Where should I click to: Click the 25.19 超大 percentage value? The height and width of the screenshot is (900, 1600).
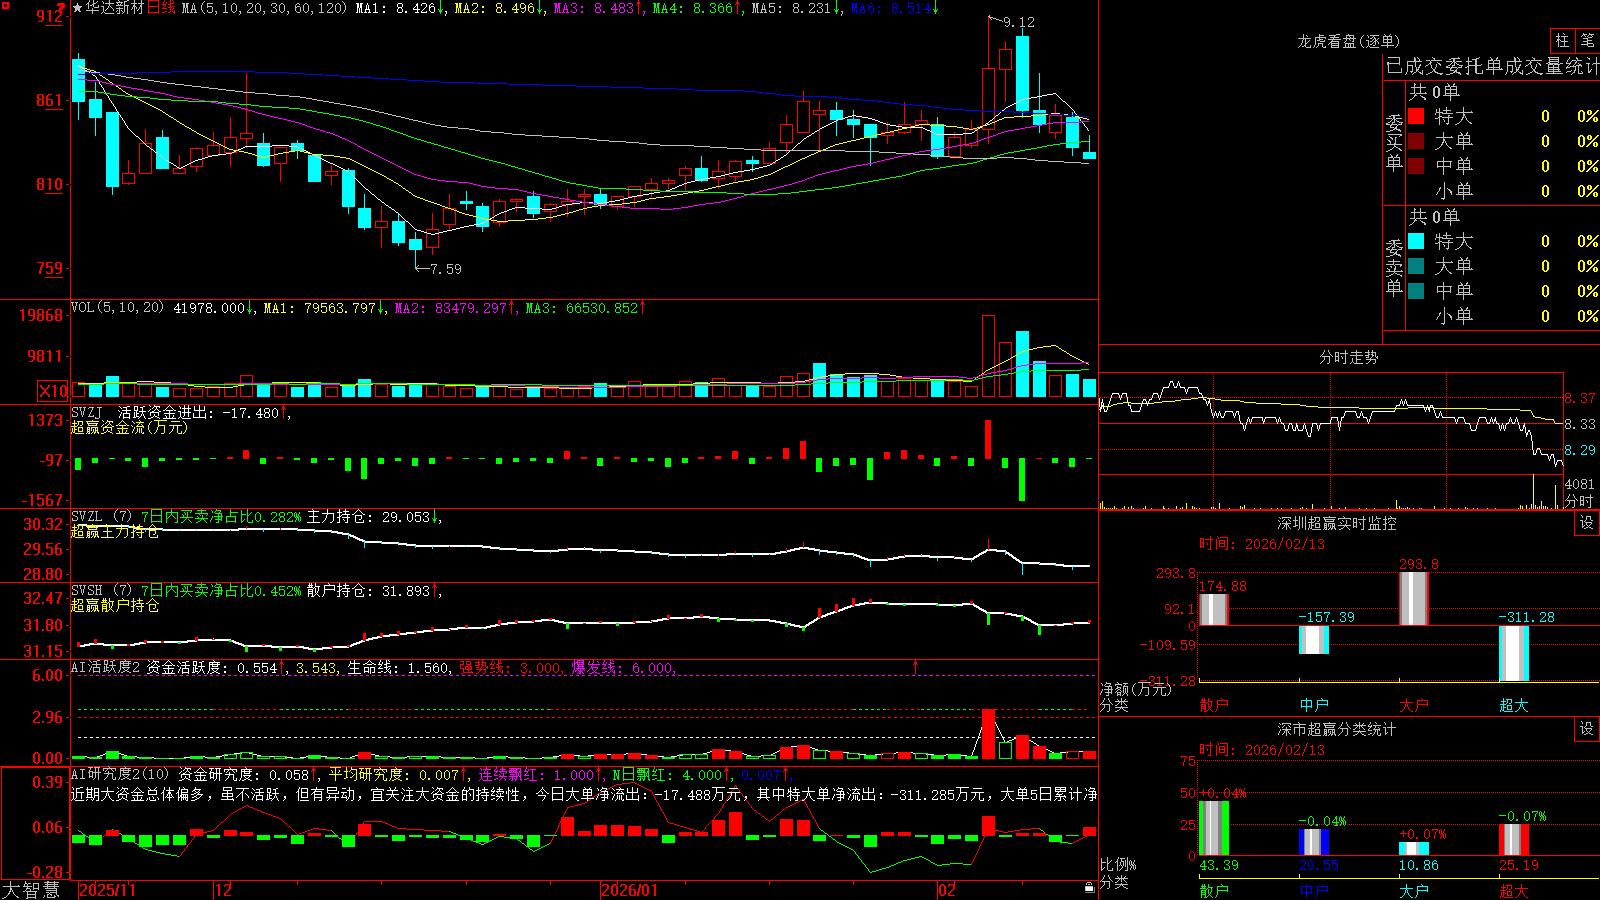[1519, 865]
